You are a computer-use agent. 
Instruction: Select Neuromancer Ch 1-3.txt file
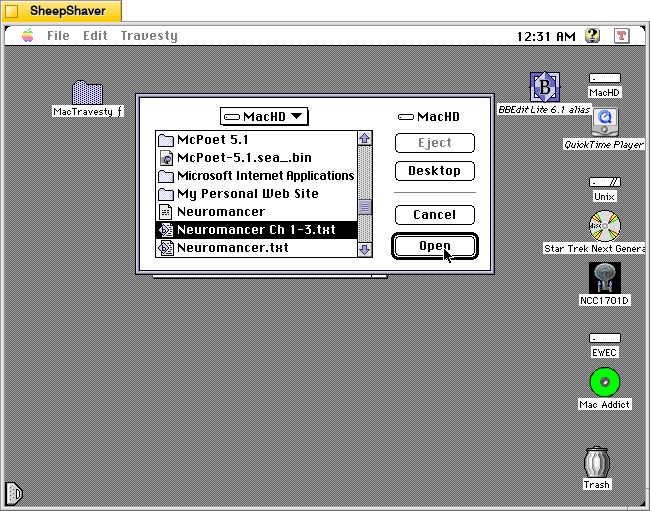256,230
